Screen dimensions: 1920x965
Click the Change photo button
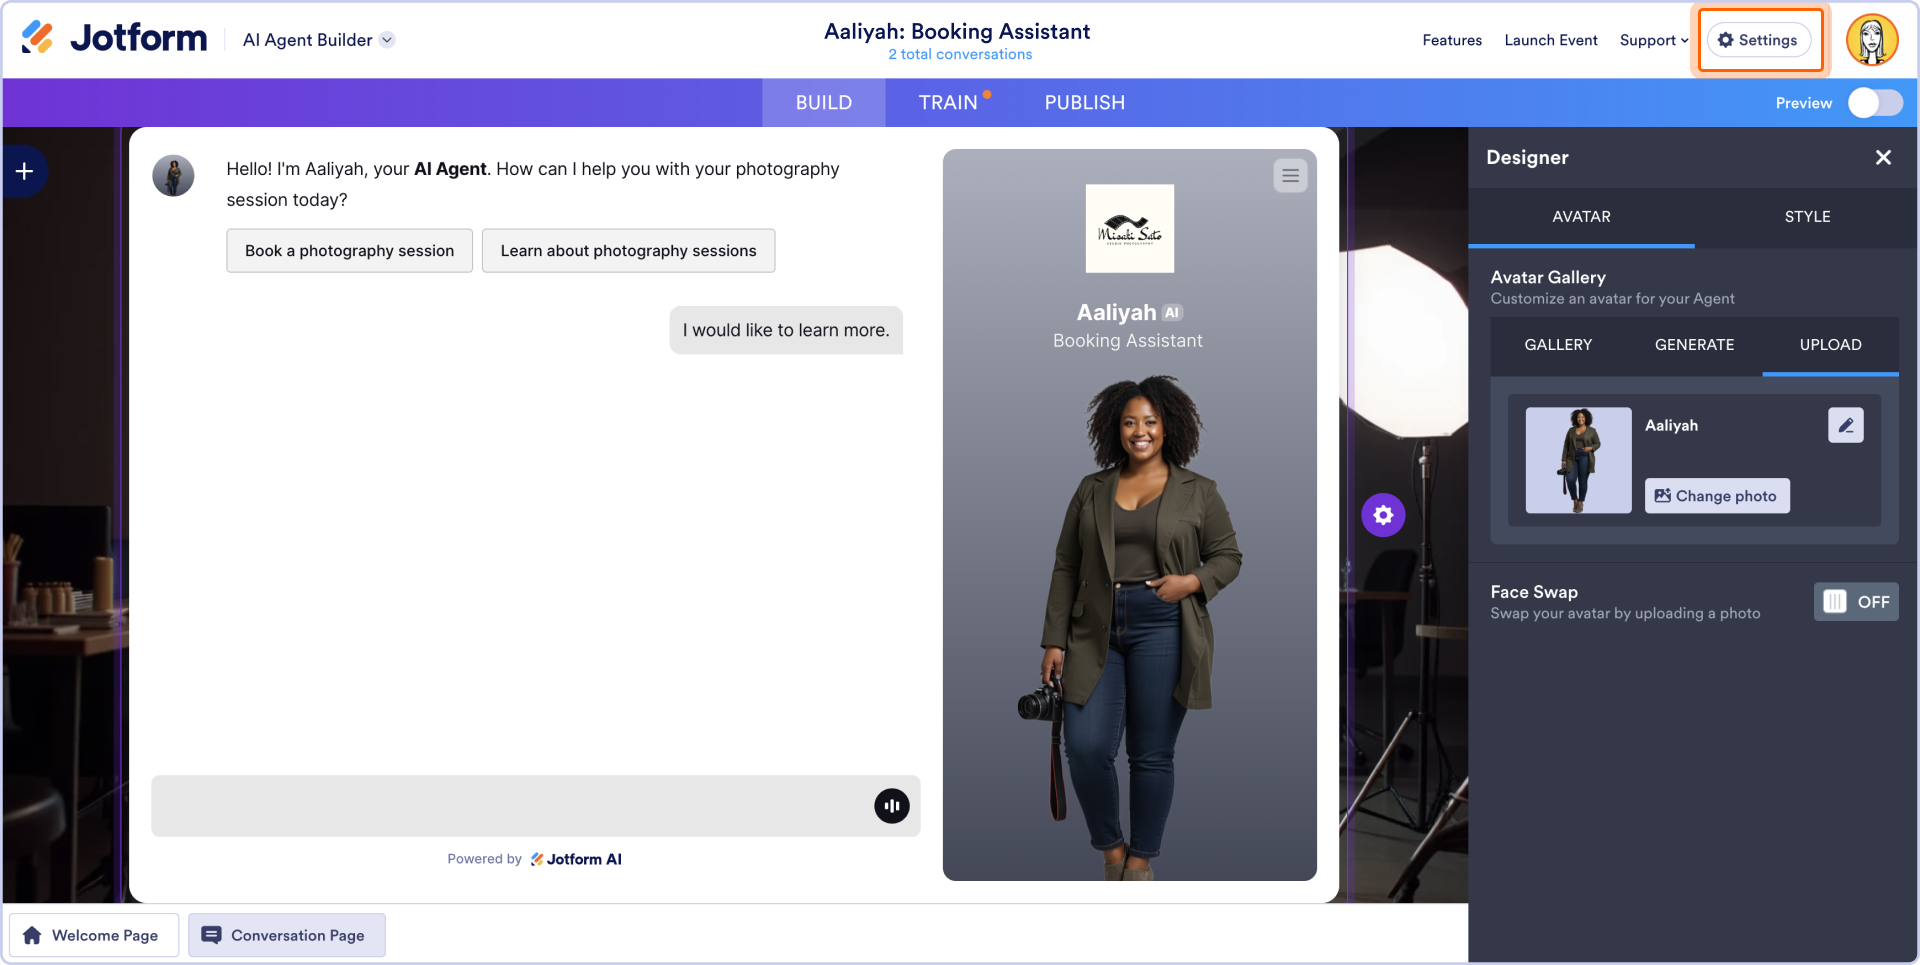(1717, 496)
